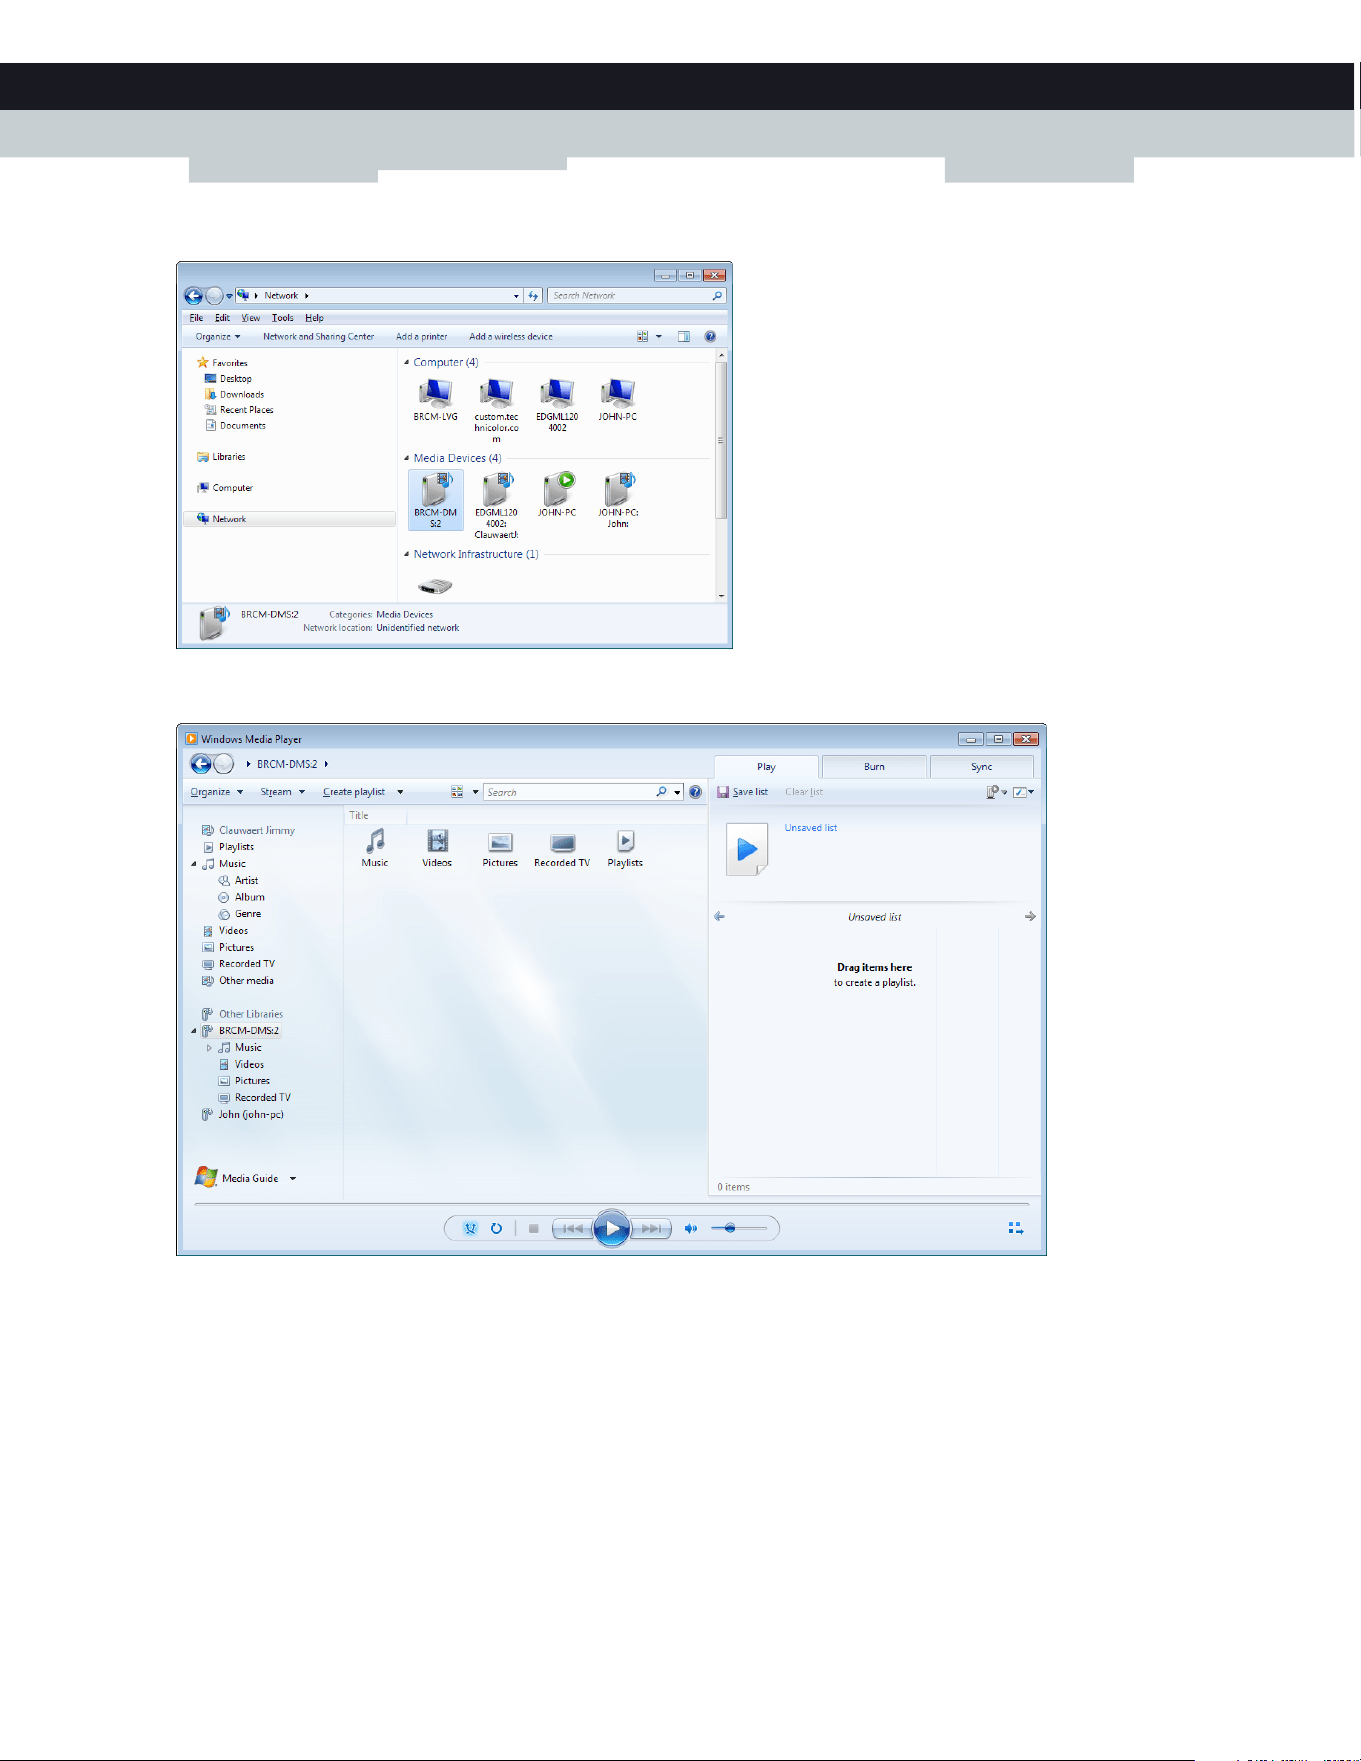This screenshot has width=1361, height=1761.
Task: Open Pictures category in Media Player
Action: (500, 848)
